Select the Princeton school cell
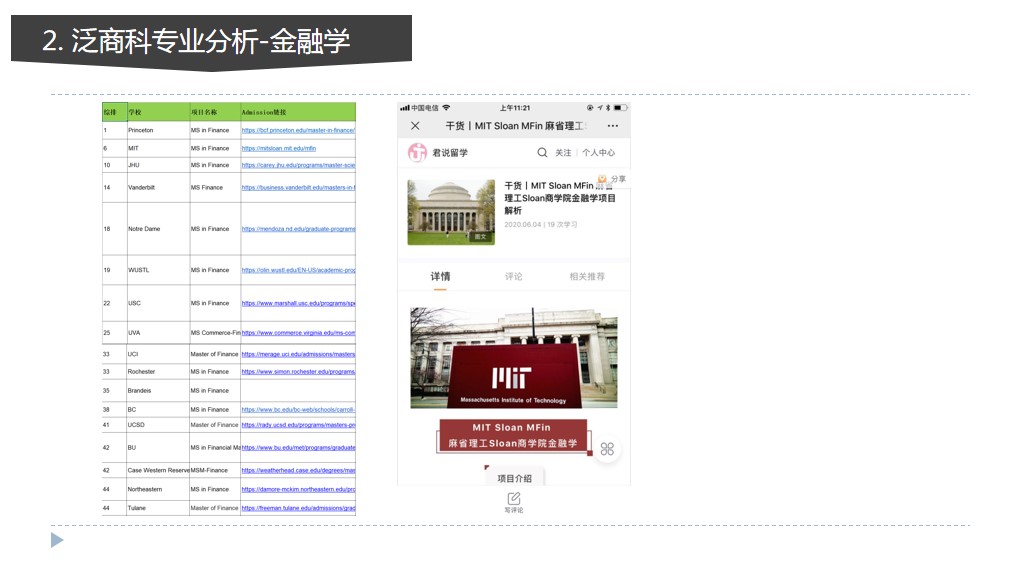This screenshot has width=1020, height=567. (x=158, y=130)
